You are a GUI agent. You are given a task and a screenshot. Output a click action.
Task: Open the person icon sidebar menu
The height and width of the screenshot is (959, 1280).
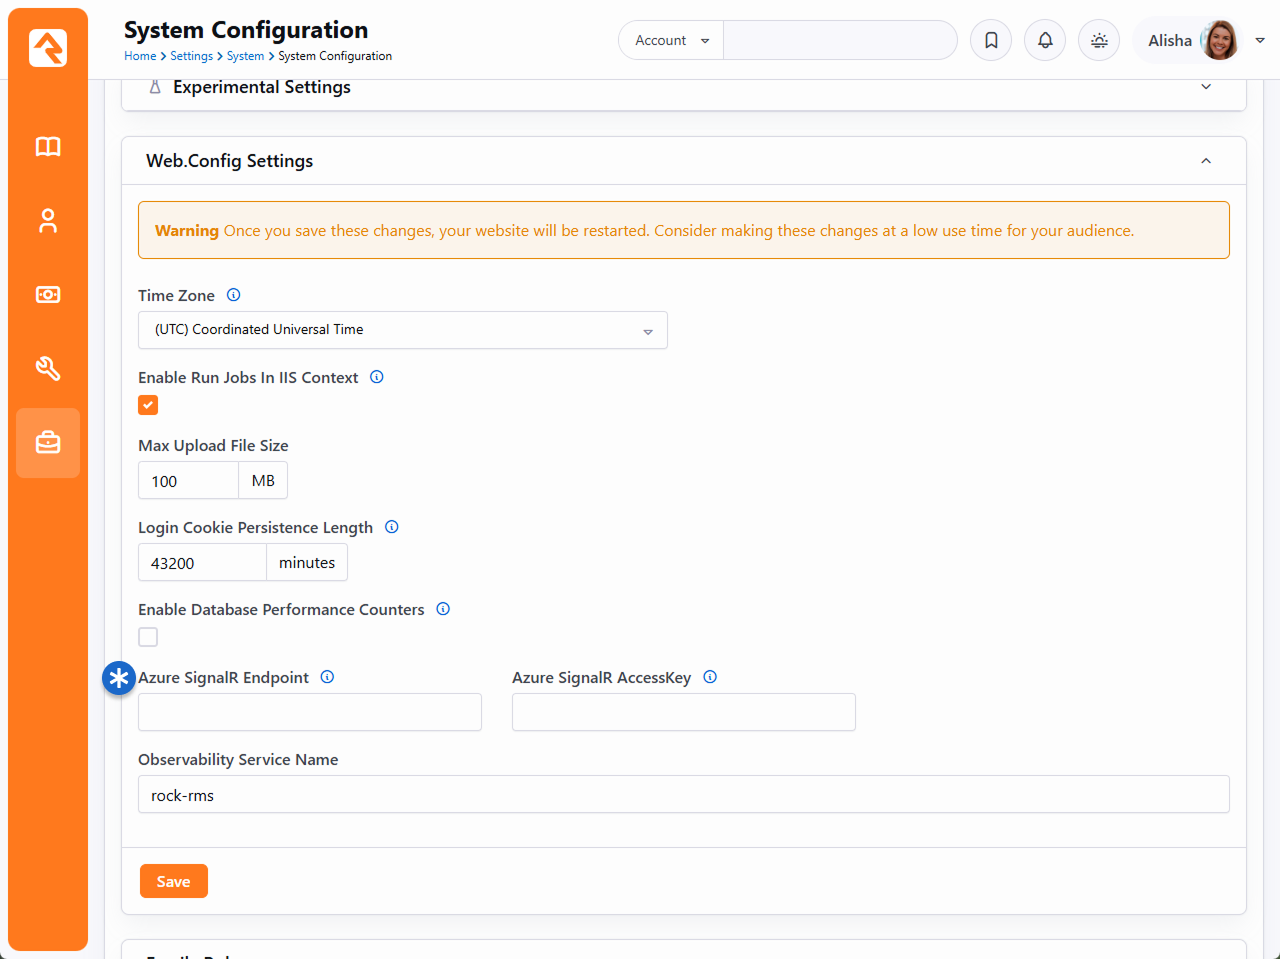click(x=48, y=221)
